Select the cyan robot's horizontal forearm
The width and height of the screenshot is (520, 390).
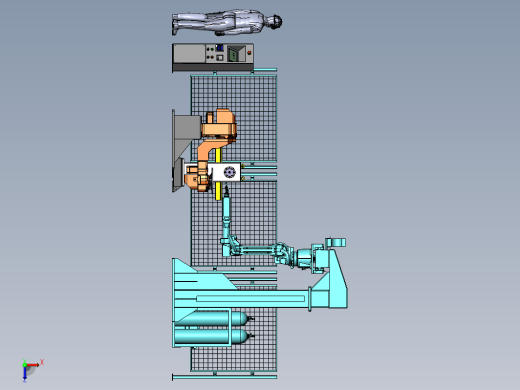coord(257,249)
